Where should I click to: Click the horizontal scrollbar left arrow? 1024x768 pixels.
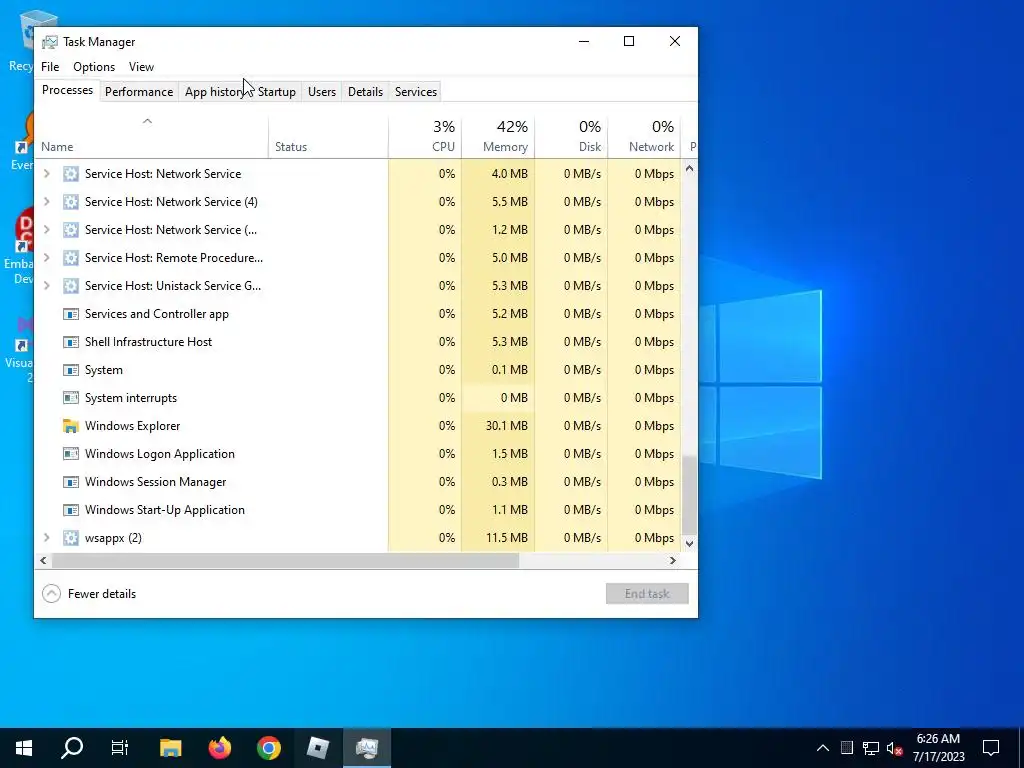pyautogui.click(x=43, y=560)
